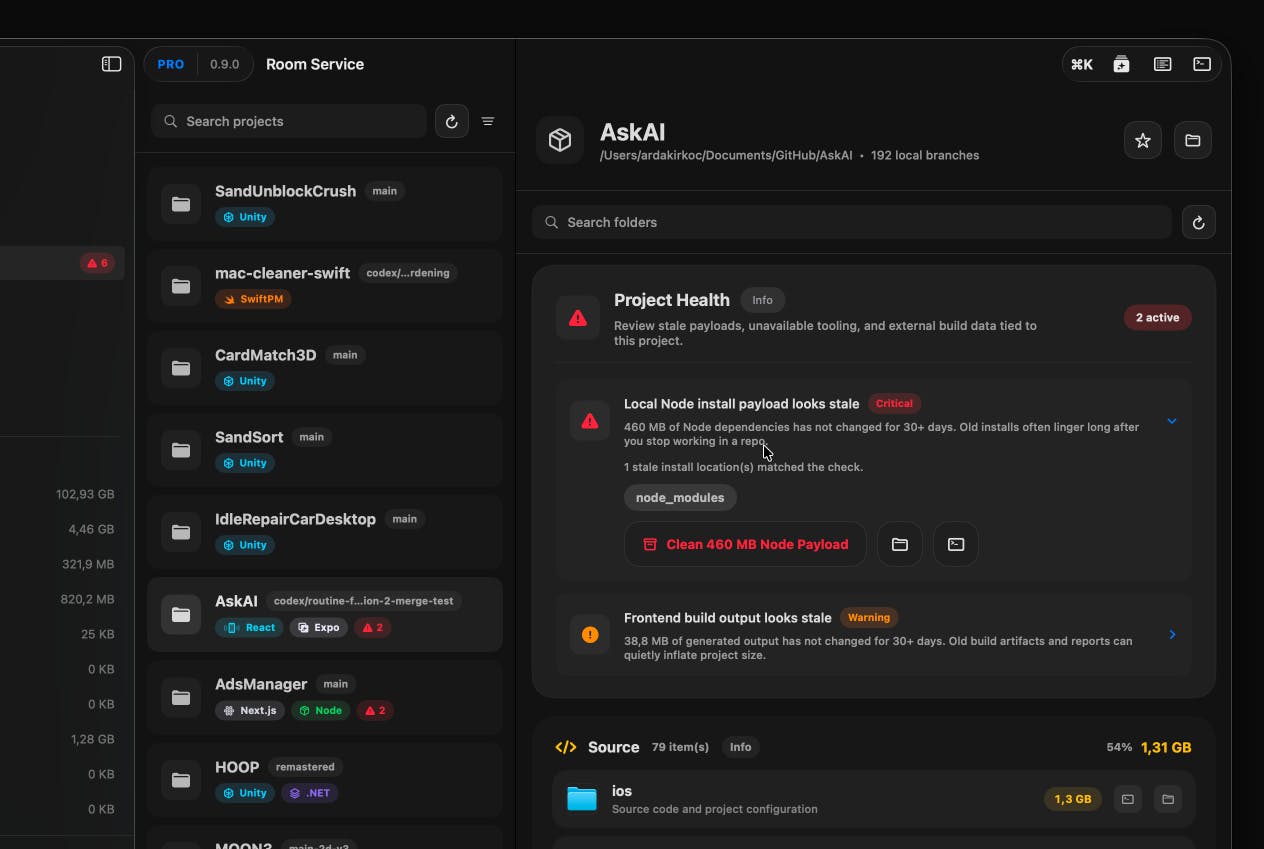The width and height of the screenshot is (1264, 849).
Task: Click the 1,31 GB Source total
Action: tap(1166, 747)
